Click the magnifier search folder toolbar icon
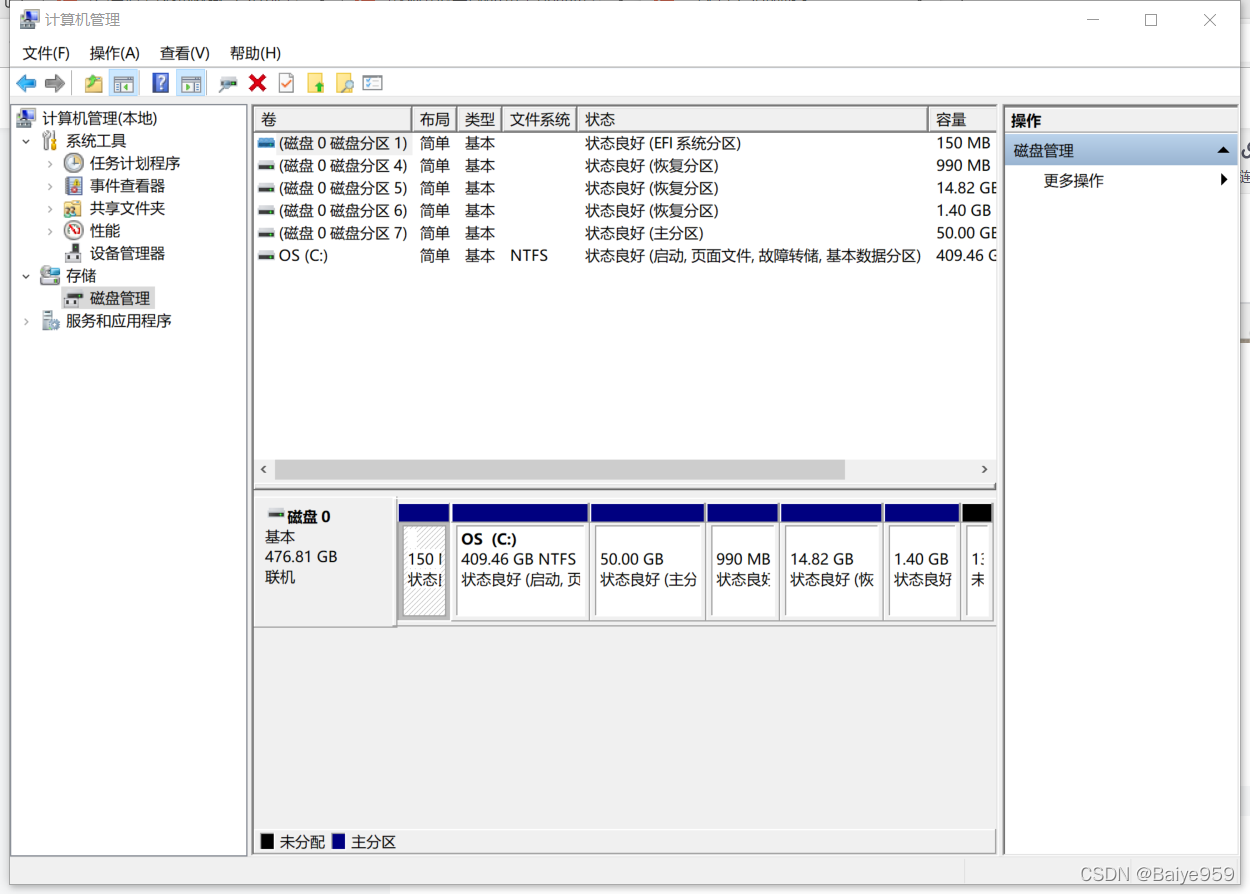The image size is (1250, 894). [x=344, y=84]
